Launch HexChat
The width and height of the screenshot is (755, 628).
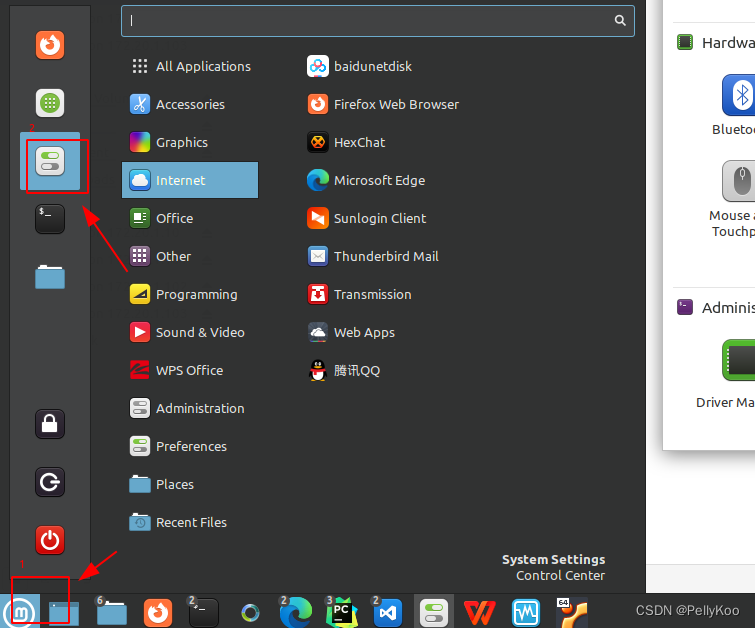coord(346,142)
